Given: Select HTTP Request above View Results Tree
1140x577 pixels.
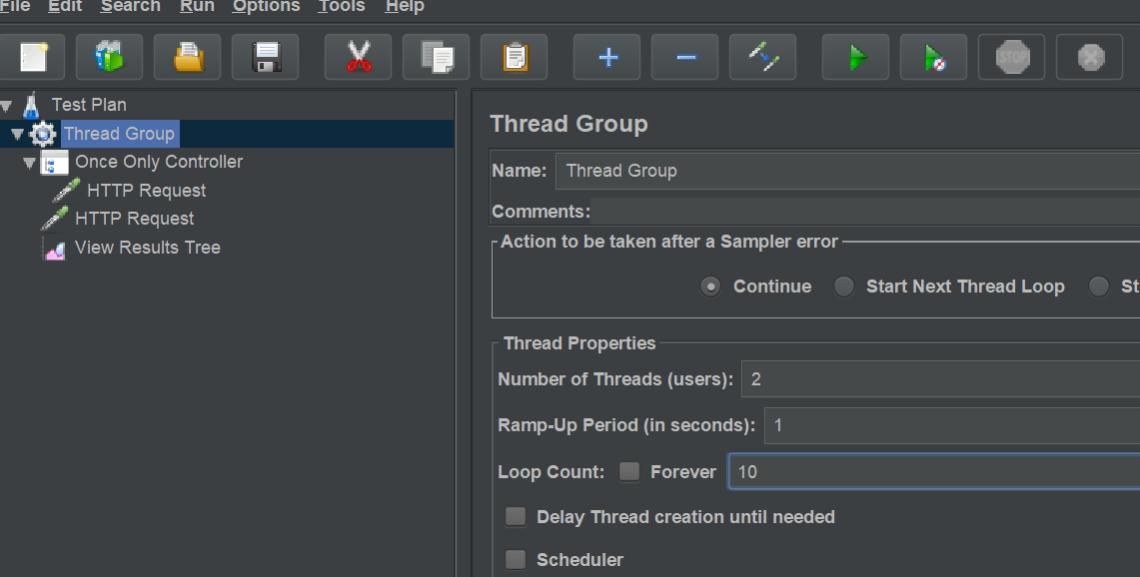Looking at the screenshot, I should pos(135,219).
